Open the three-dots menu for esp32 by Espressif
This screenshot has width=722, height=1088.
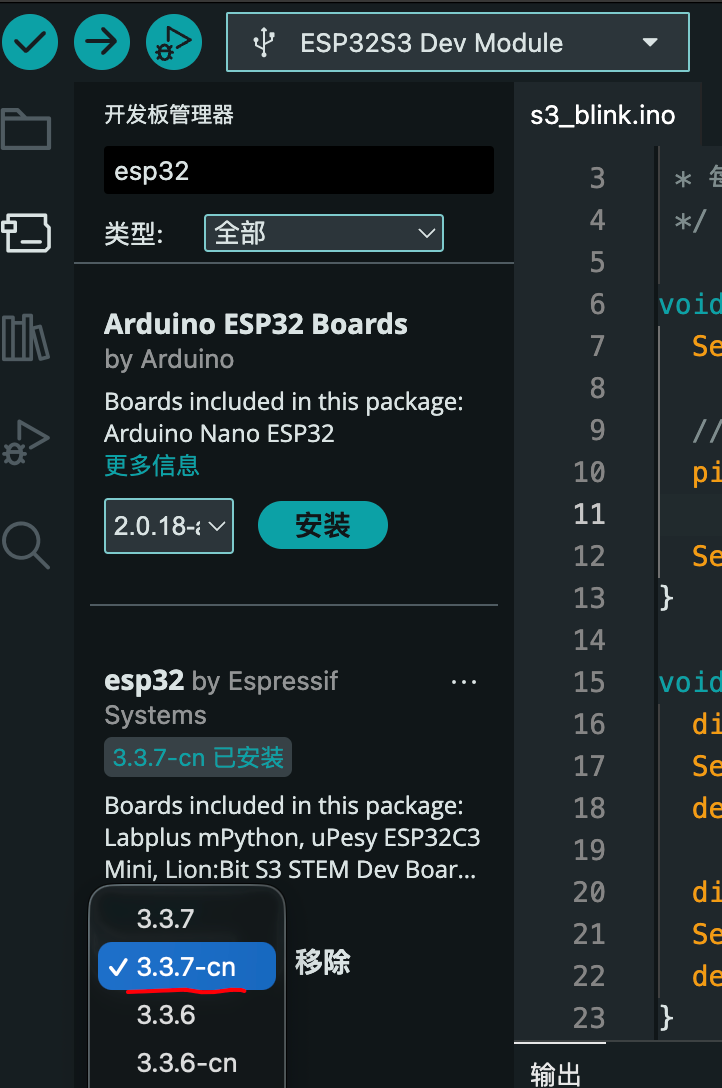463,682
